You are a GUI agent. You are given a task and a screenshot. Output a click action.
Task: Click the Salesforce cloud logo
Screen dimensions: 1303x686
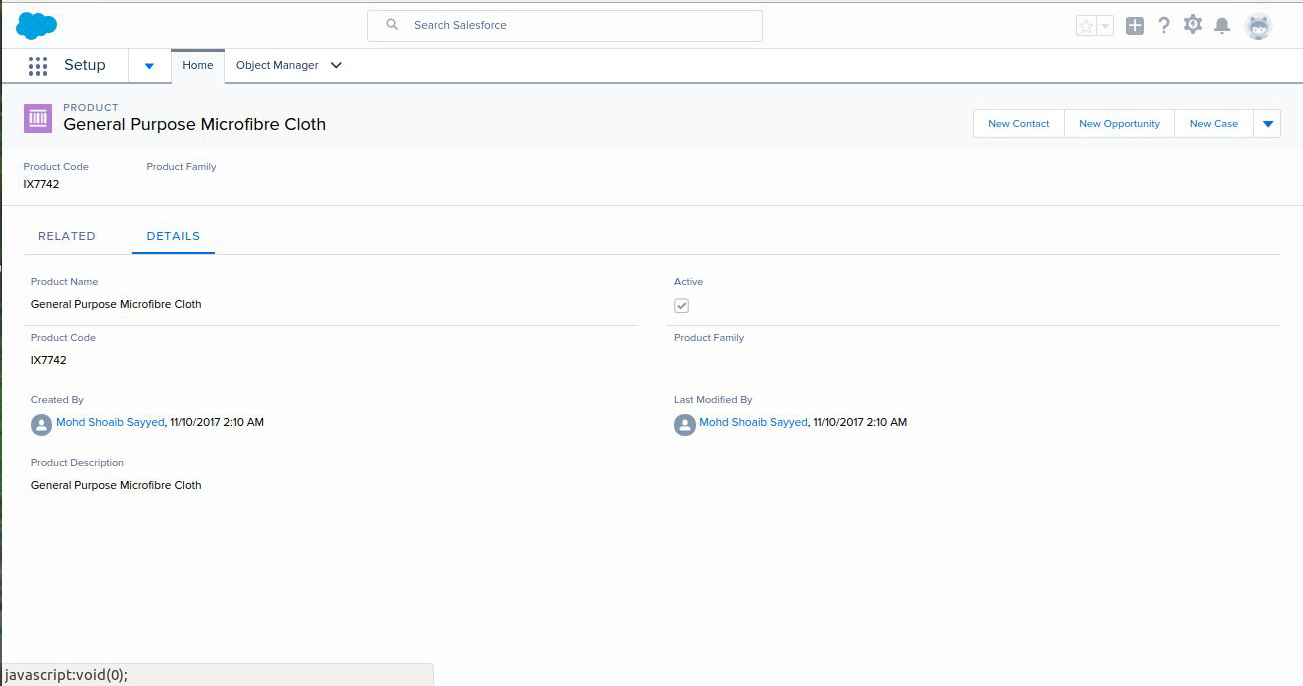(x=37, y=25)
